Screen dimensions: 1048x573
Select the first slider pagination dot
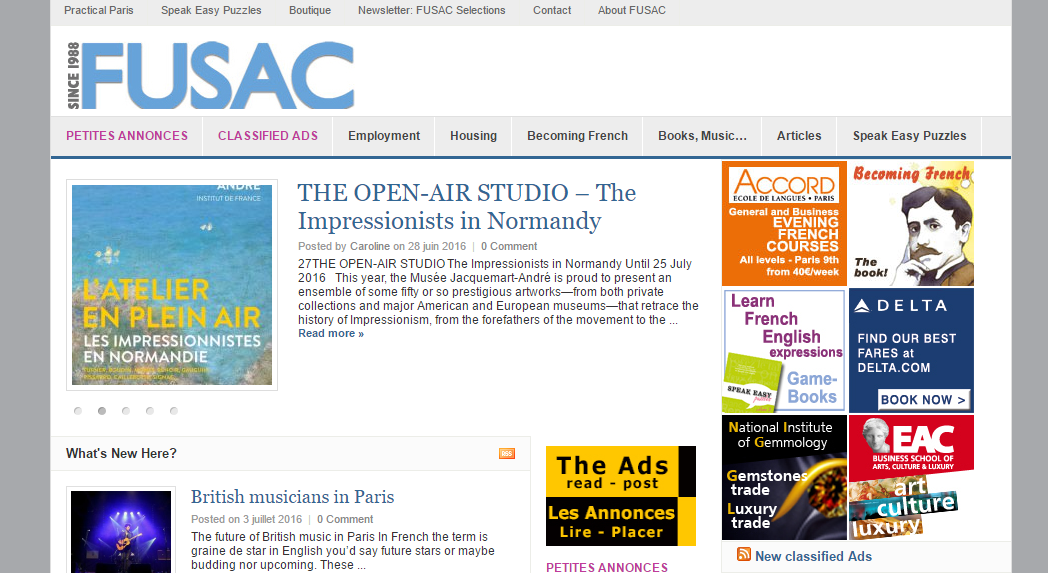tap(78, 411)
